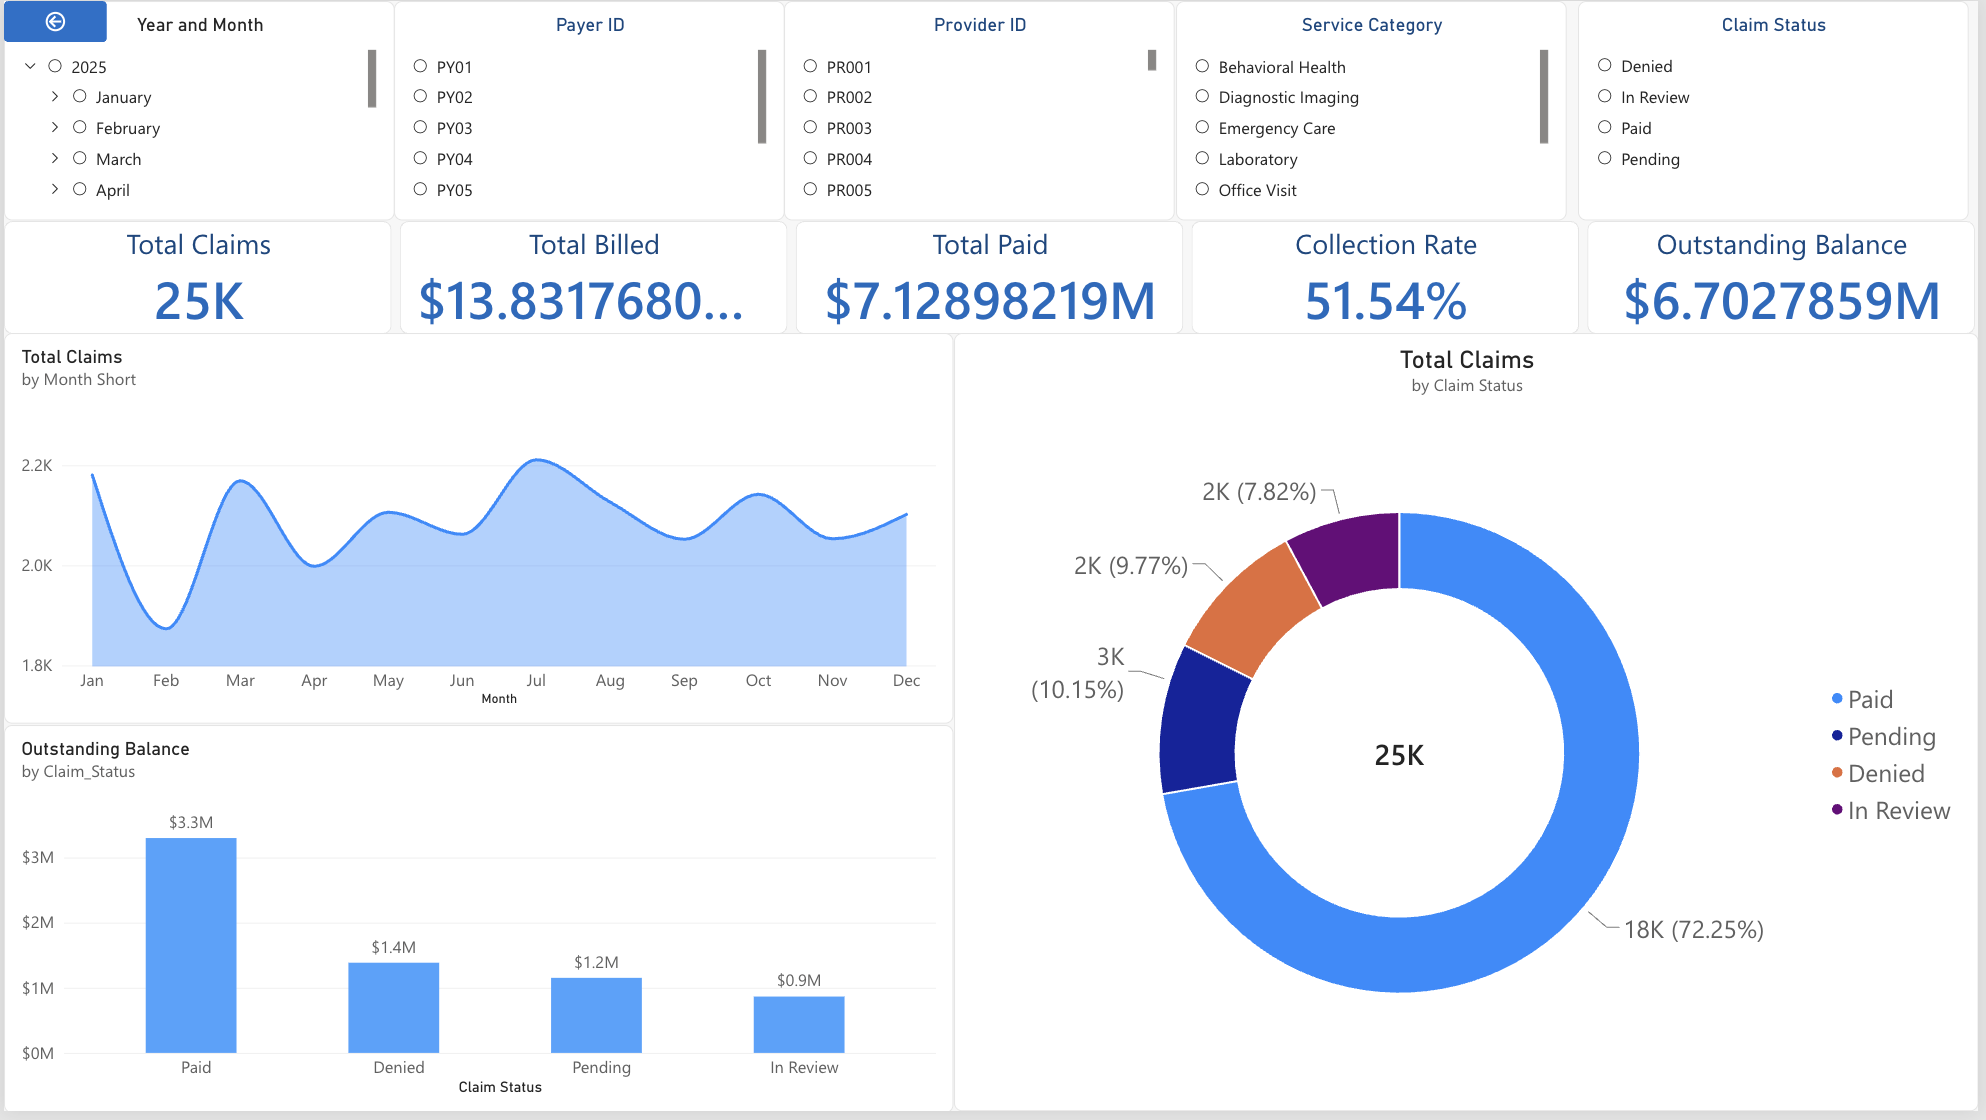Screen dimensions: 1986x1120
Task: Select the Pending bar in Outstanding Balance chart
Action: click(596, 1015)
